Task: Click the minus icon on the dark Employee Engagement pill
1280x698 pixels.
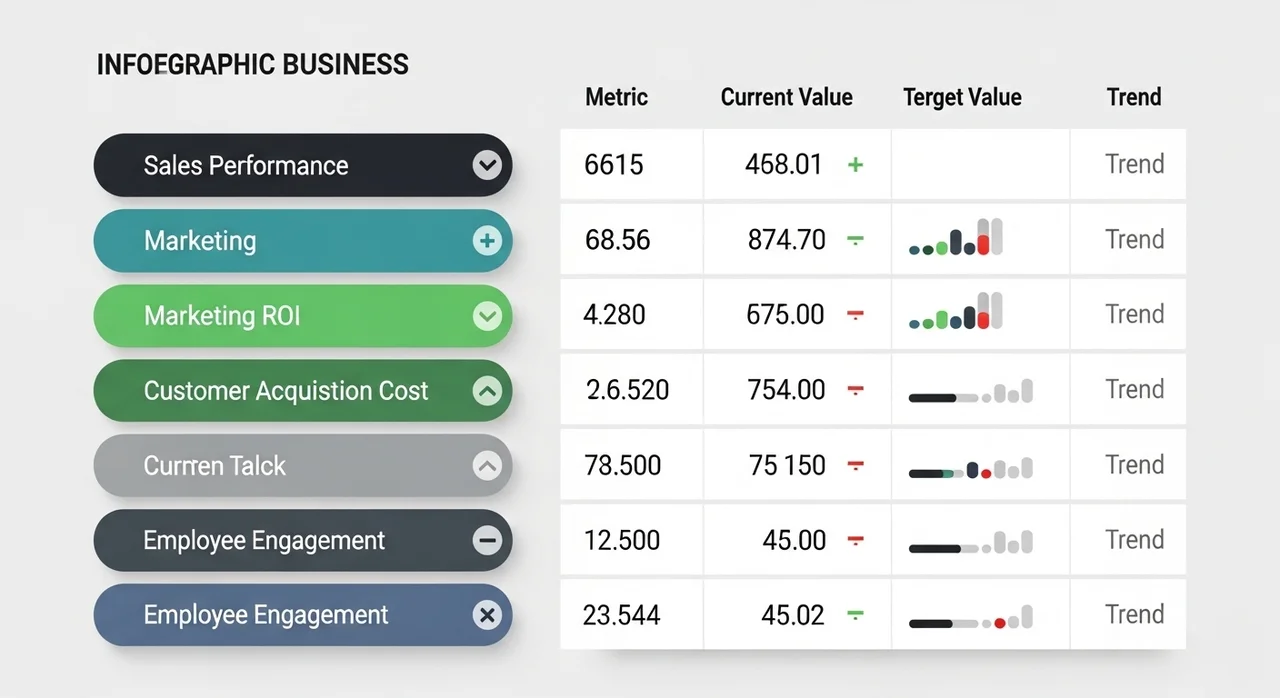Action: click(487, 541)
